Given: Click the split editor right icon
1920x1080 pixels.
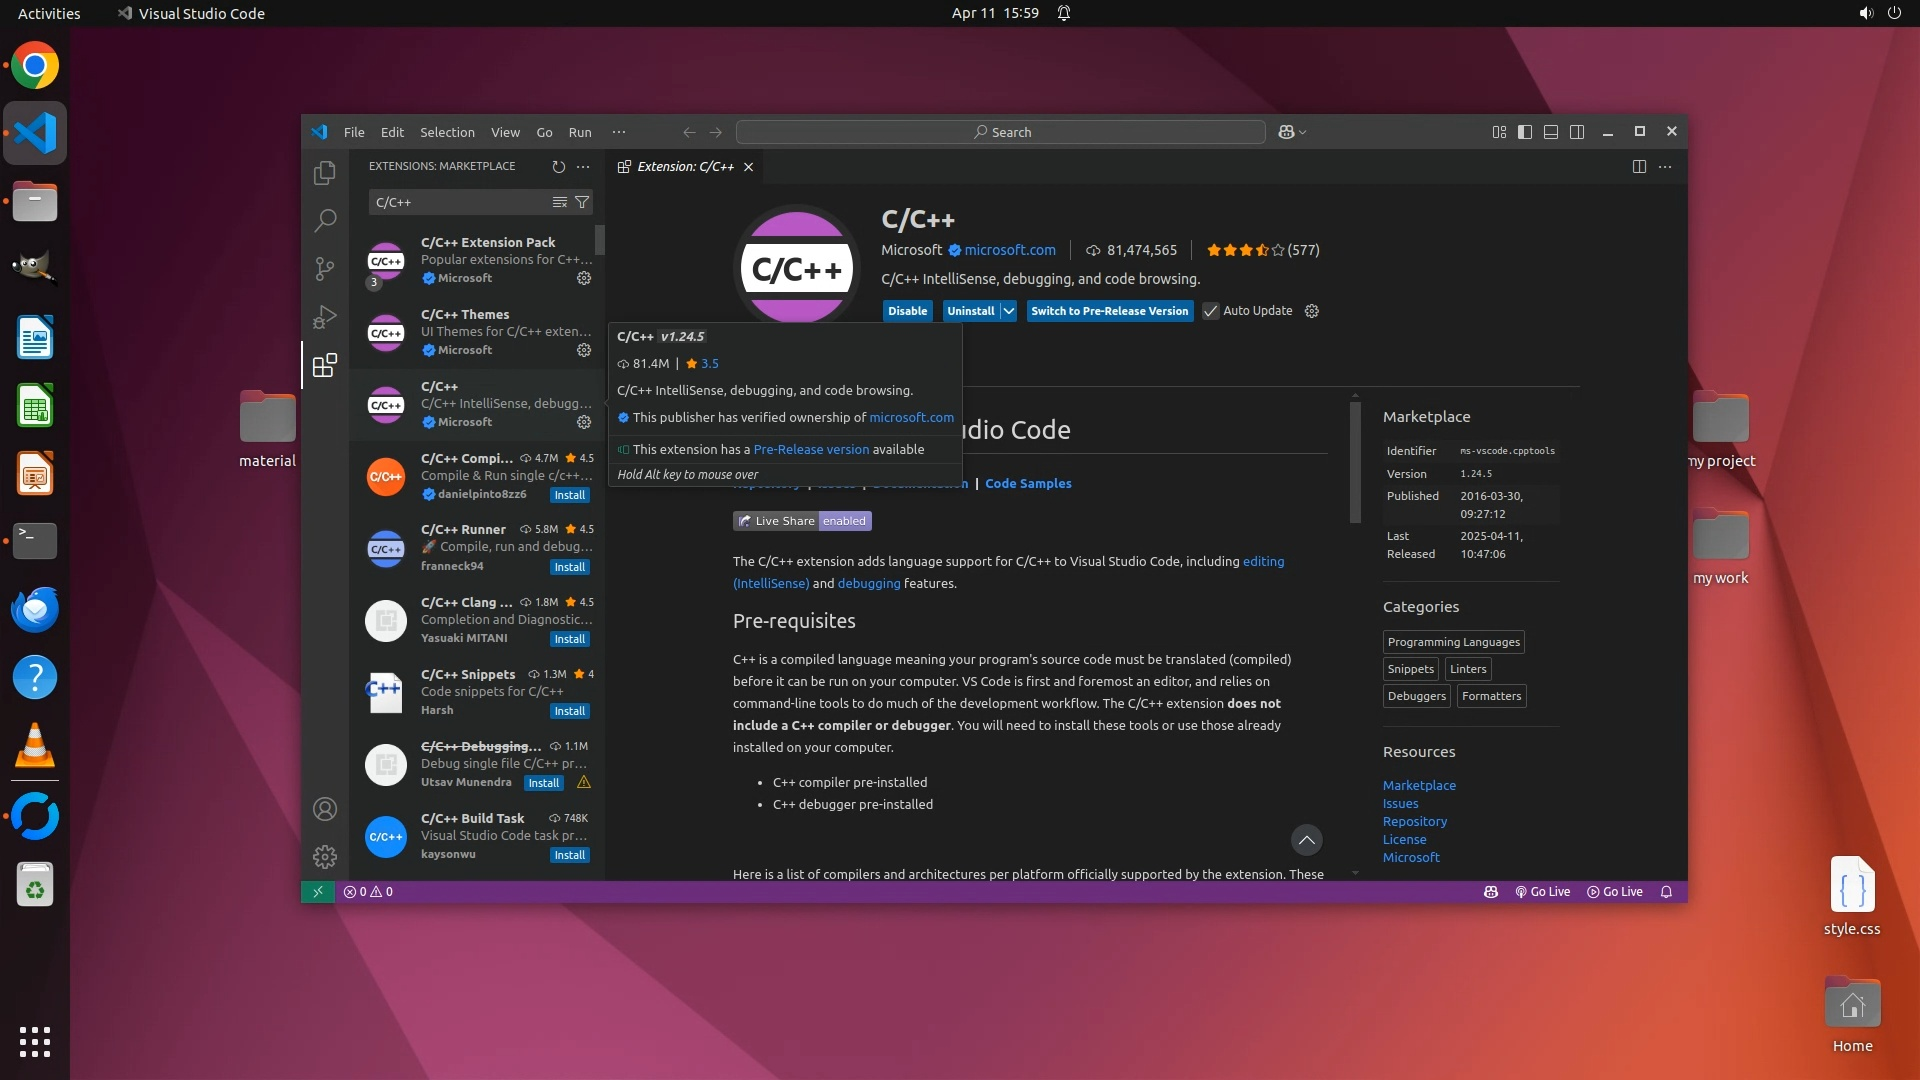Looking at the screenshot, I should point(1639,167).
